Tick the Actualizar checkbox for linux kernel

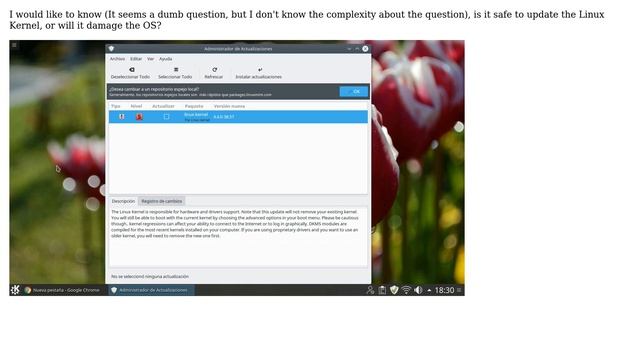[166, 117]
